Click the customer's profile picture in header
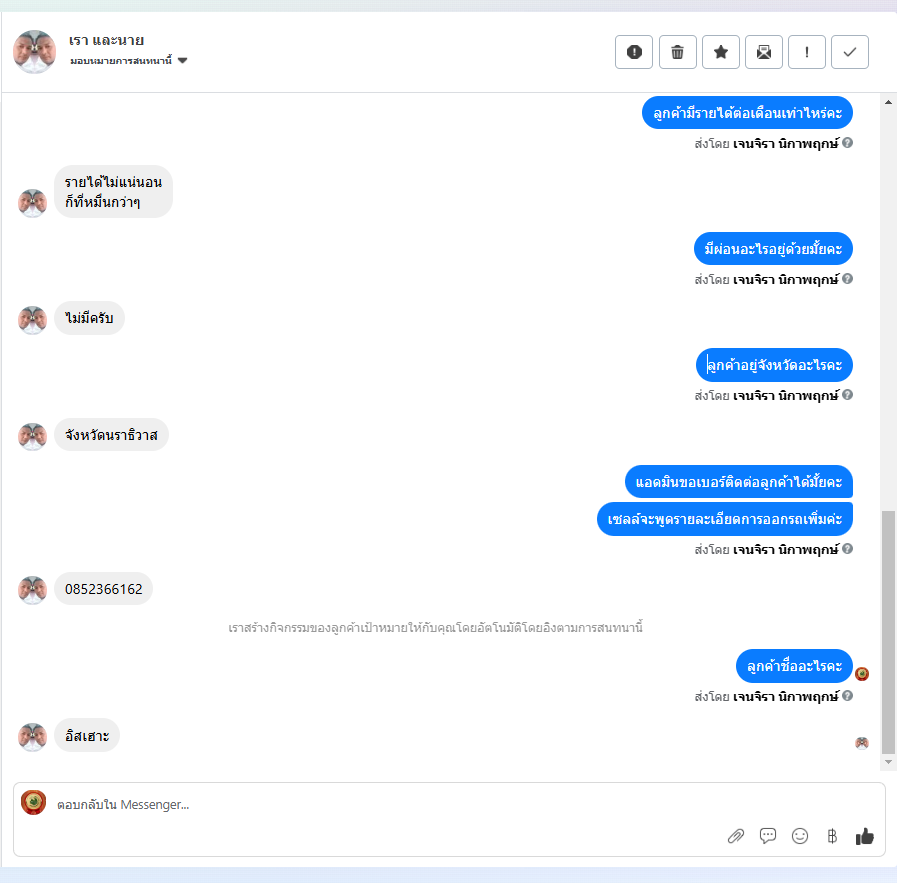897x883 pixels. (x=34, y=51)
